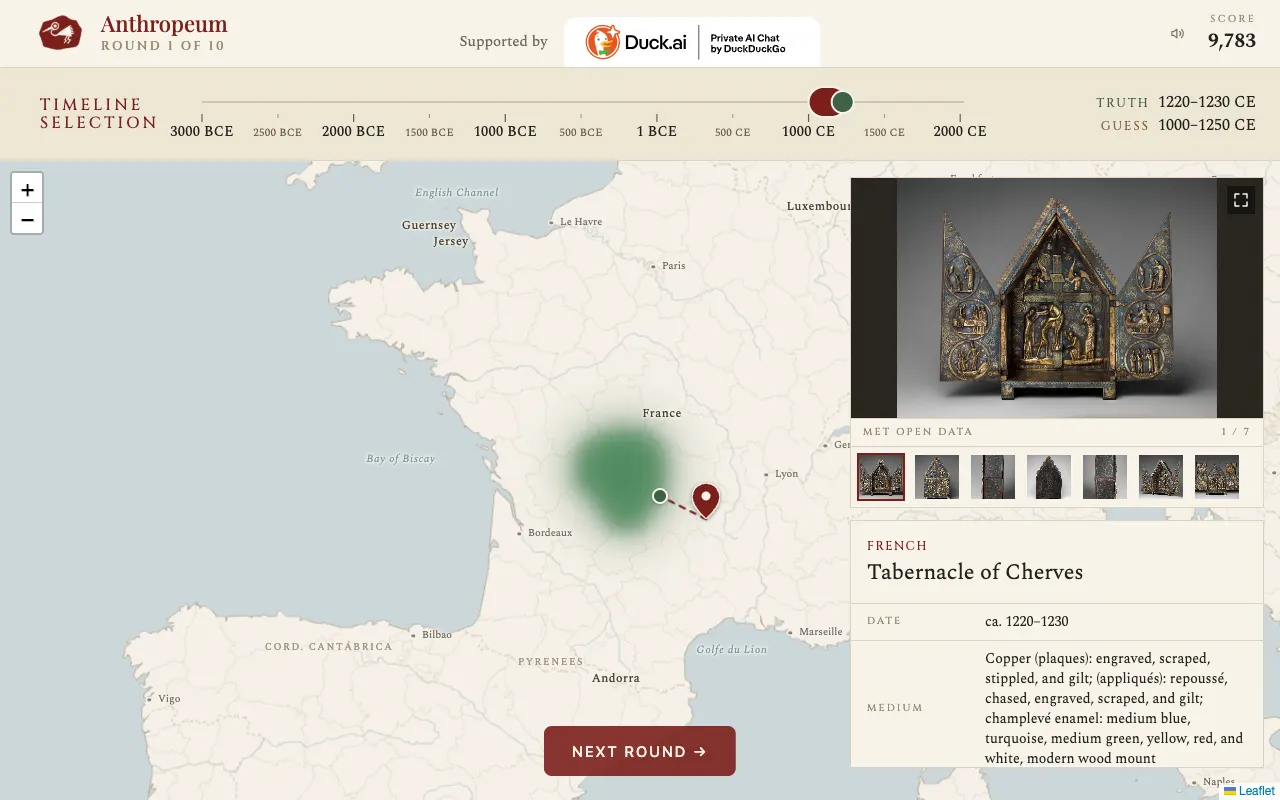Click the Paris label on the map

(674, 266)
